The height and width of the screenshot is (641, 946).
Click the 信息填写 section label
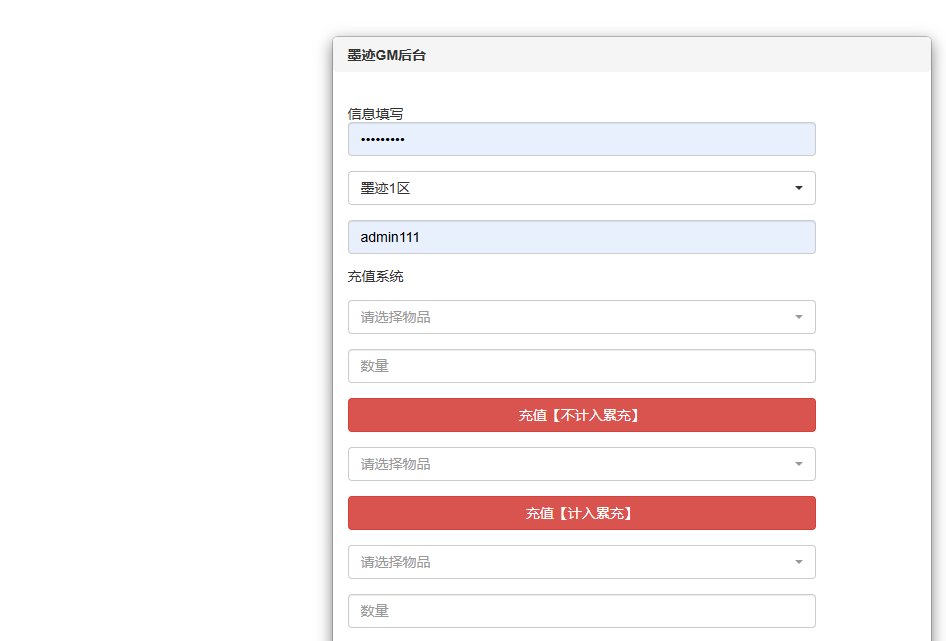click(x=375, y=114)
